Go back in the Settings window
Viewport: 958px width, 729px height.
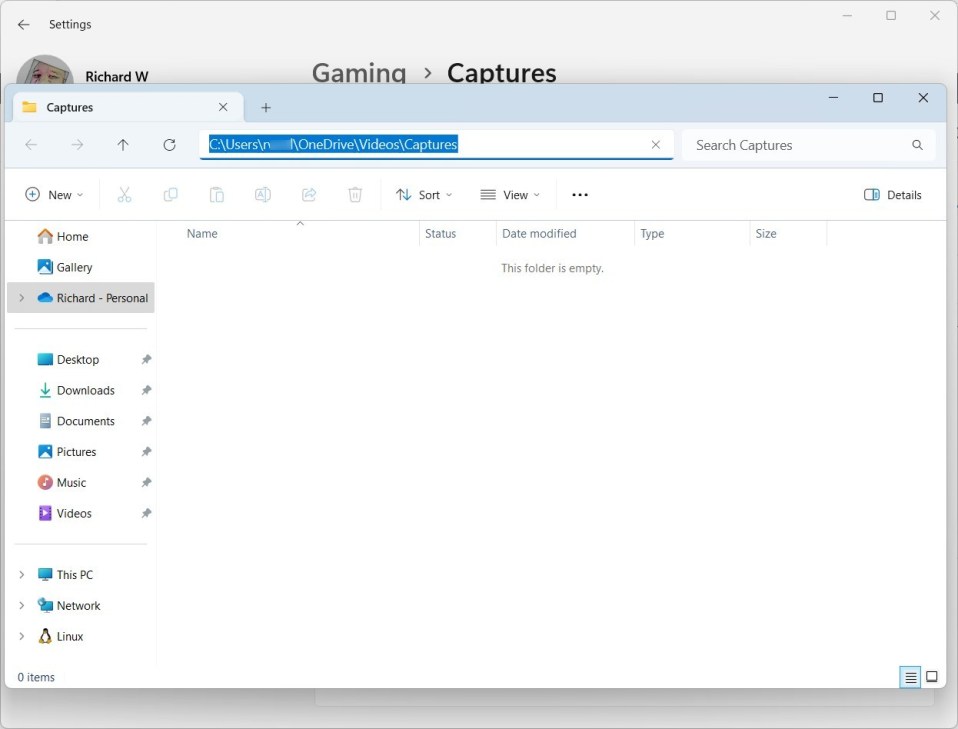click(x=24, y=24)
